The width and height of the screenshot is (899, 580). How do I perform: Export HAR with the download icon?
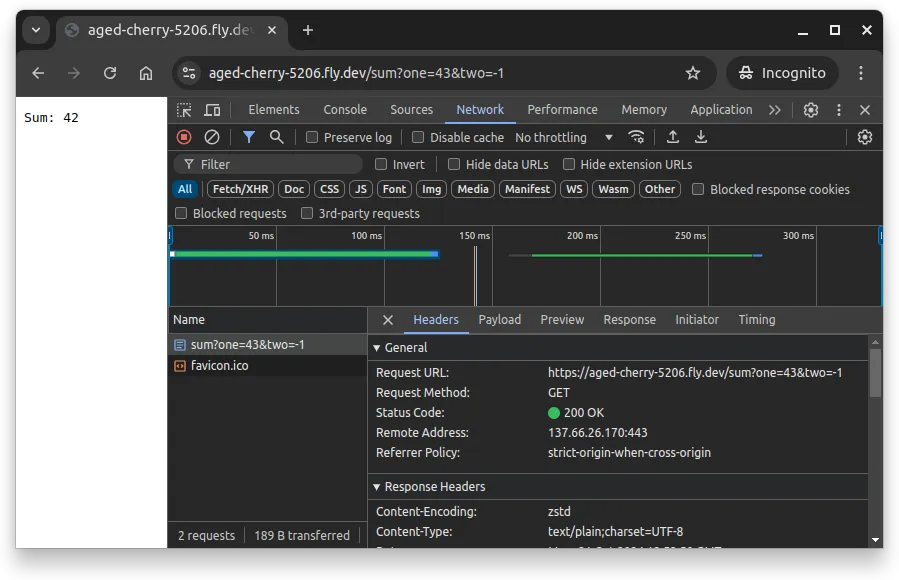(x=701, y=137)
